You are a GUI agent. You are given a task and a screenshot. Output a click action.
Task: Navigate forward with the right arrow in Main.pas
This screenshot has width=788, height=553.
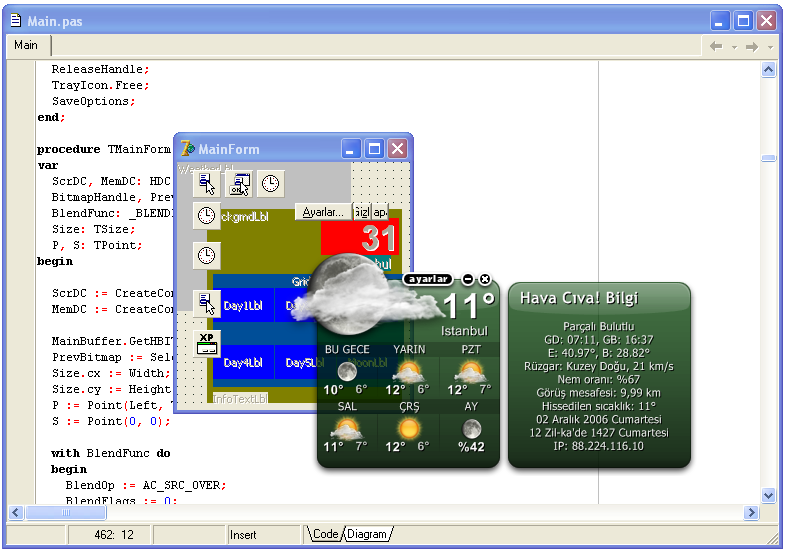(x=752, y=47)
